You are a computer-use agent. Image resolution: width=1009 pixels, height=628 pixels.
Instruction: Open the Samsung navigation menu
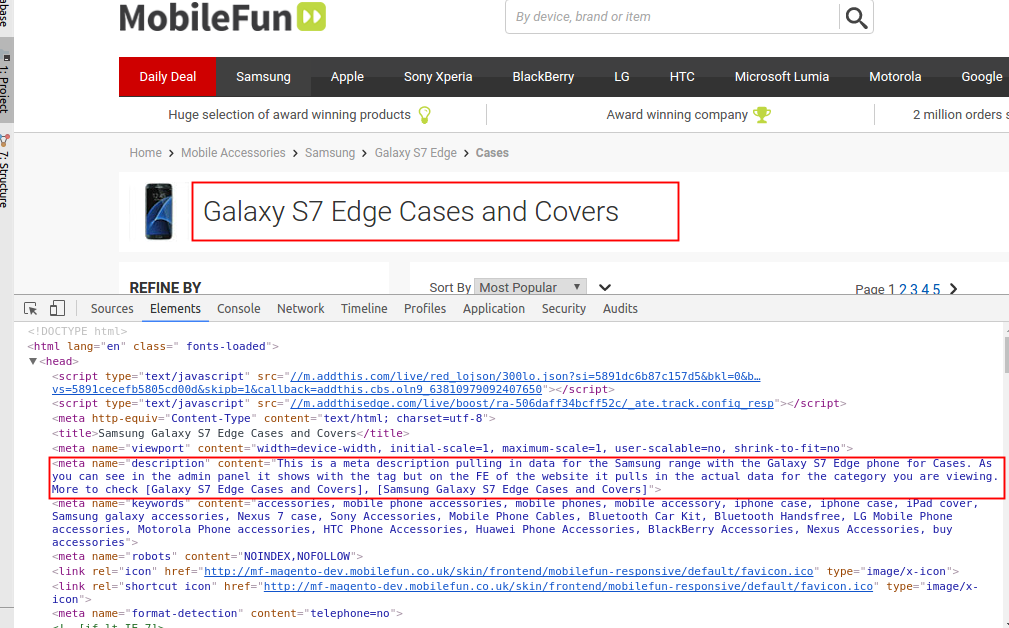[263, 77]
